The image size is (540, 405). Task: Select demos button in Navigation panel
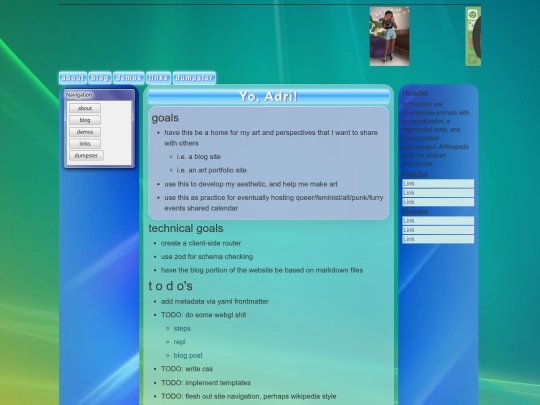coord(85,132)
